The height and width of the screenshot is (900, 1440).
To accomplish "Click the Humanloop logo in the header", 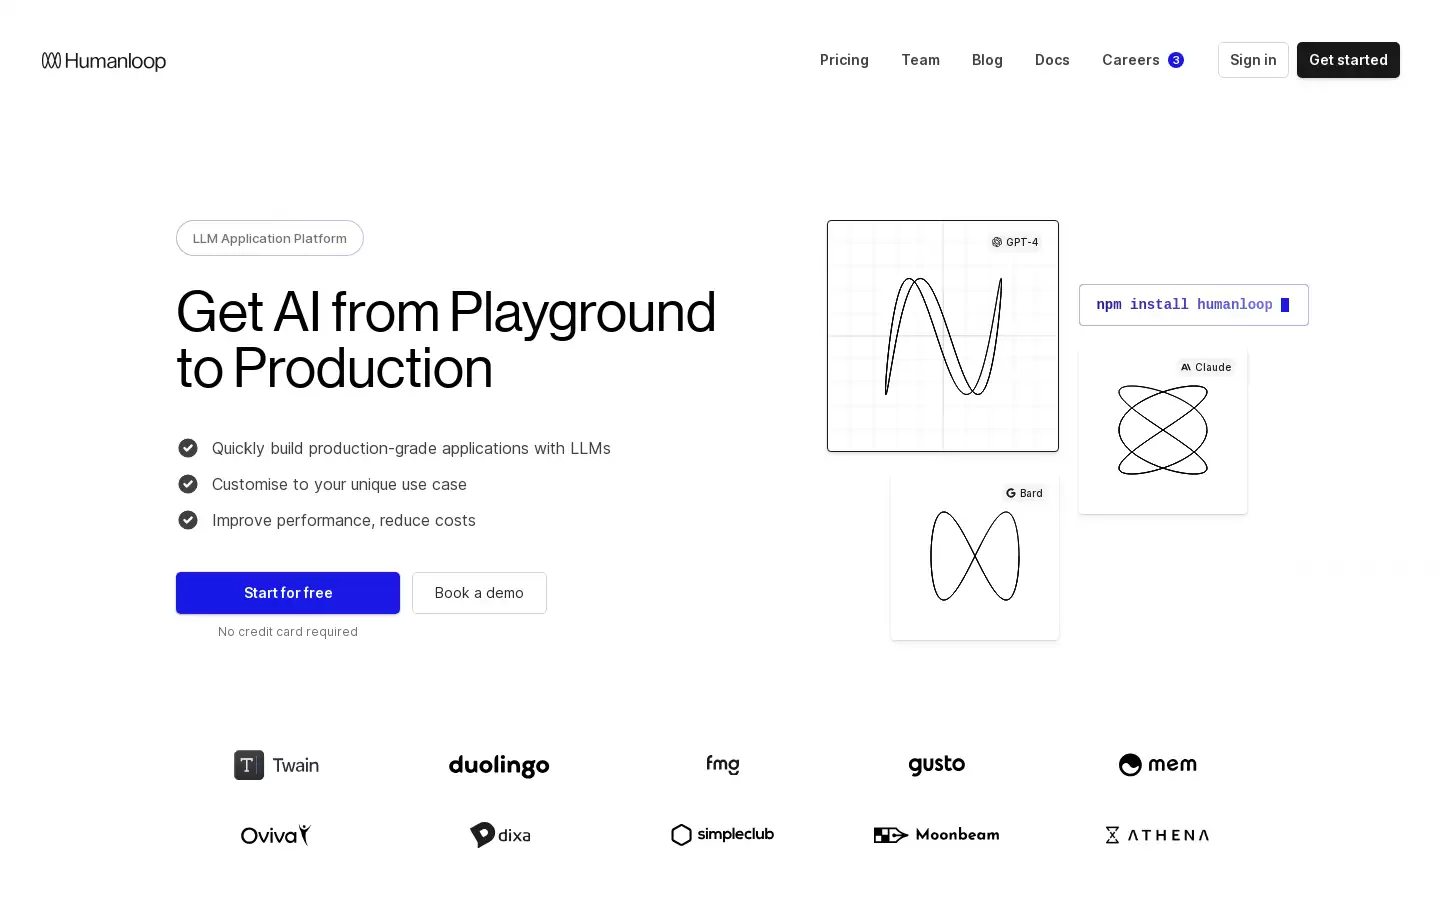I will tap(104, 61).
